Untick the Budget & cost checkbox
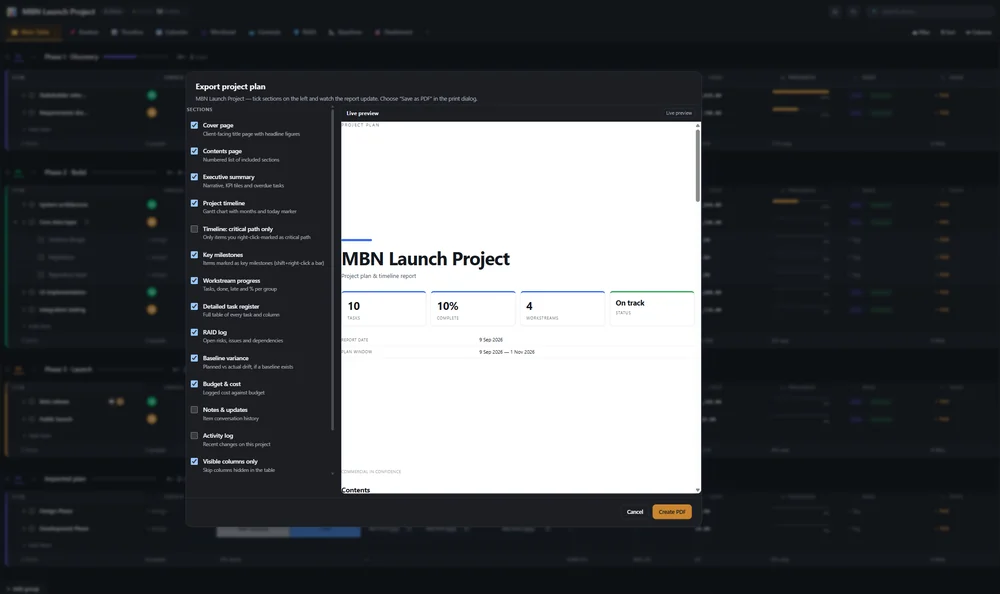This screenshot has width=1000, height=594. pyautogui.click(x=195, y=383)
